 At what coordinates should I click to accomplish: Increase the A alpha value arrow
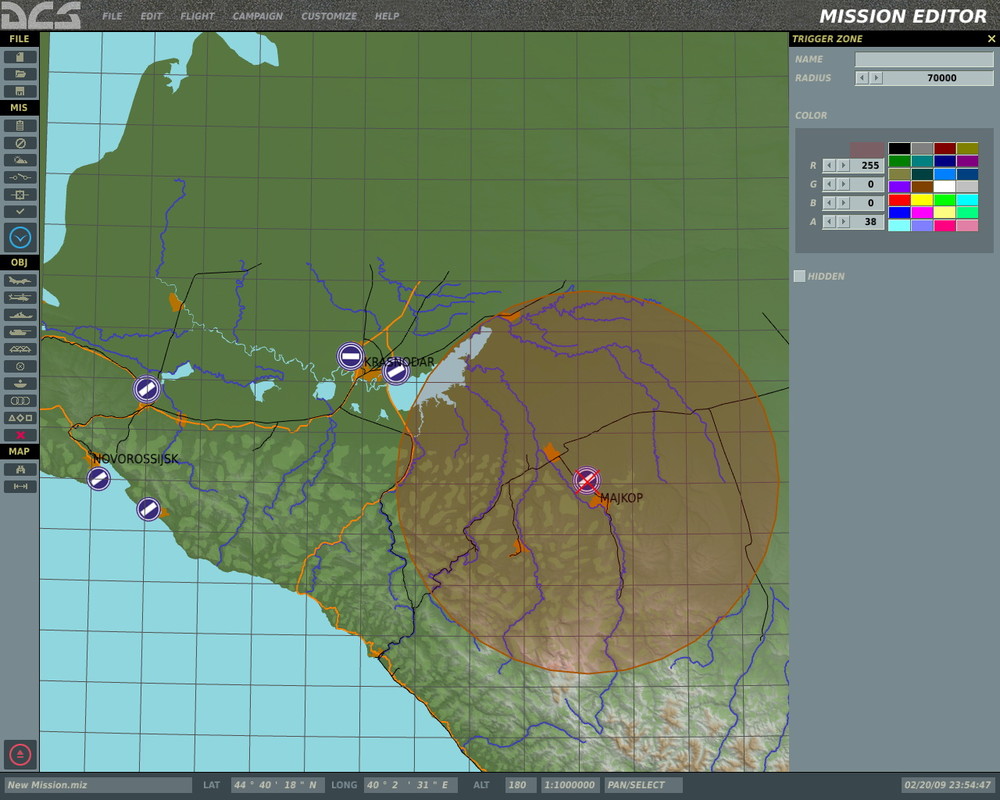[x=843, y=222]
